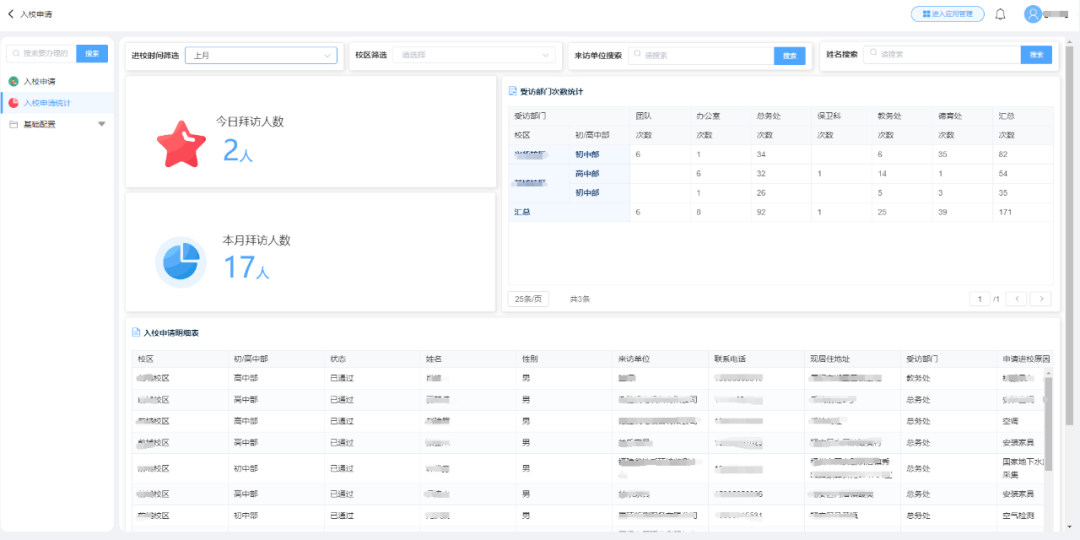Viewport: 1080px width, 540px height.
Task: Click the red star icon for 今日拜访人数
Action: click(181, 144)
